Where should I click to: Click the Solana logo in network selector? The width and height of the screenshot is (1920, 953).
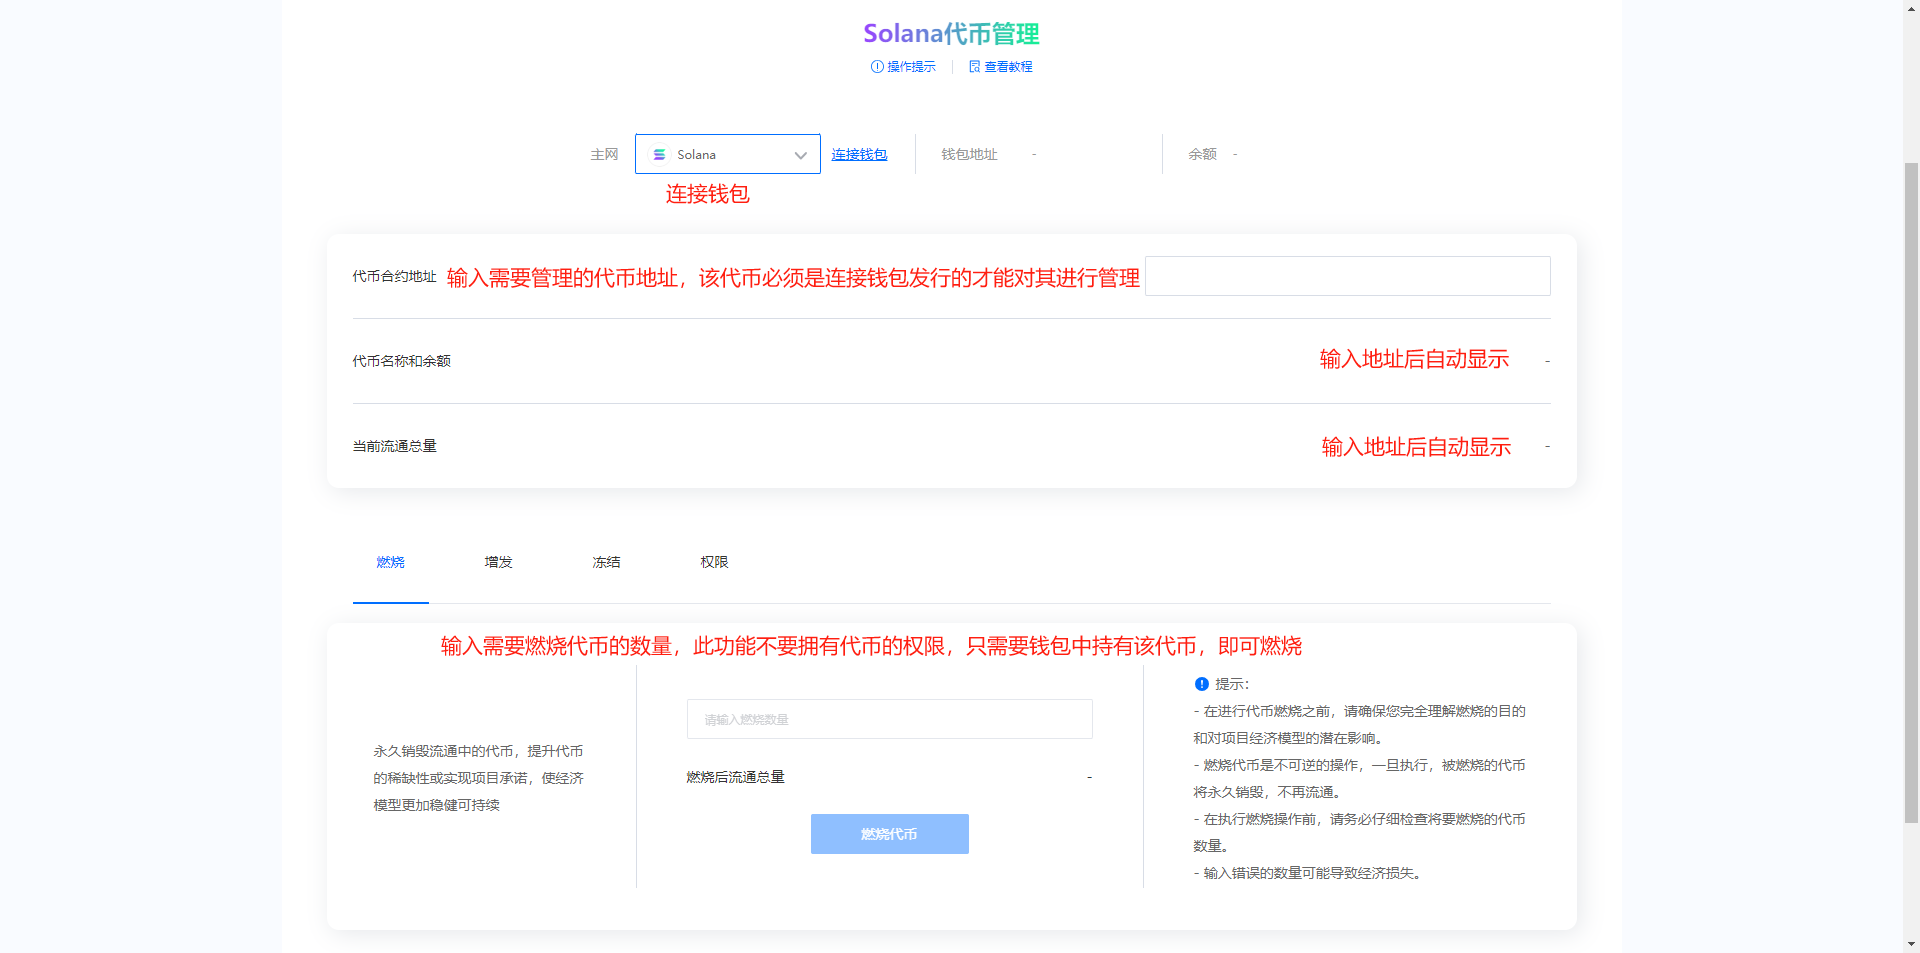pos(659,155)
